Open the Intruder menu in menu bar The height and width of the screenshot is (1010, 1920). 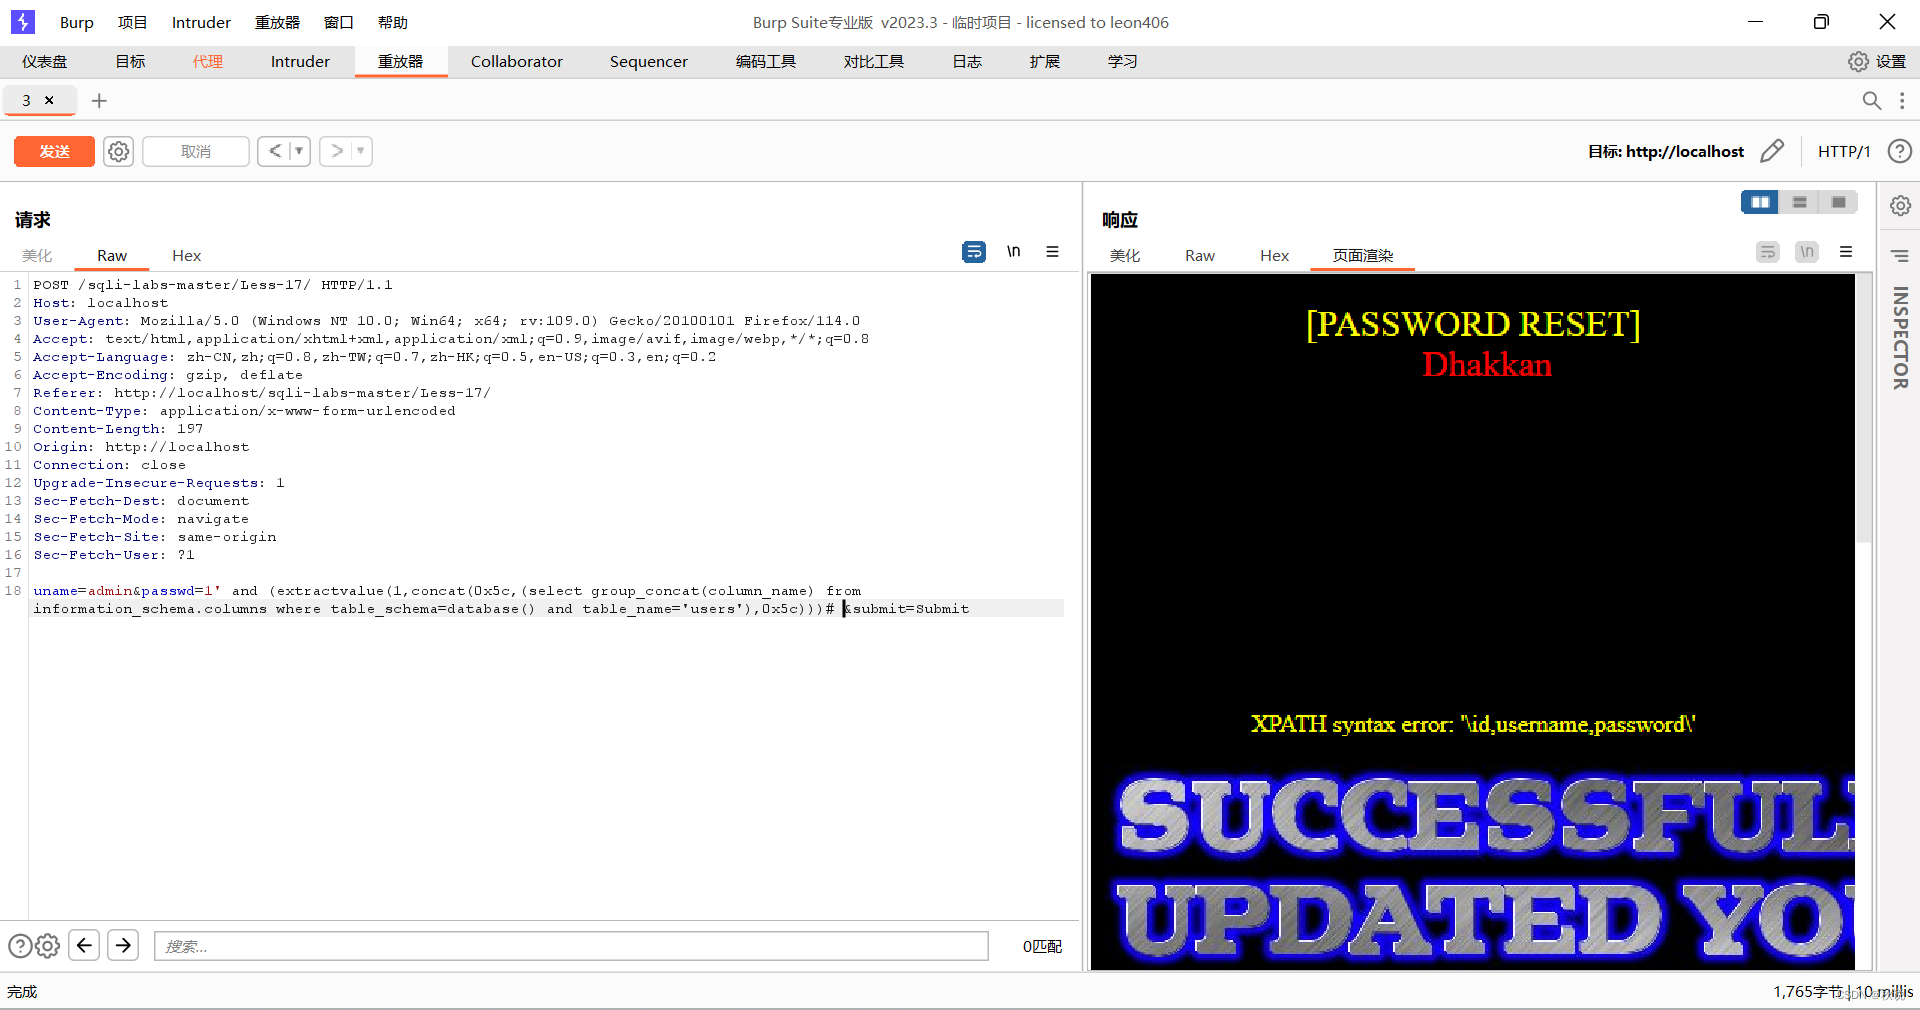[x=201, y=22]
